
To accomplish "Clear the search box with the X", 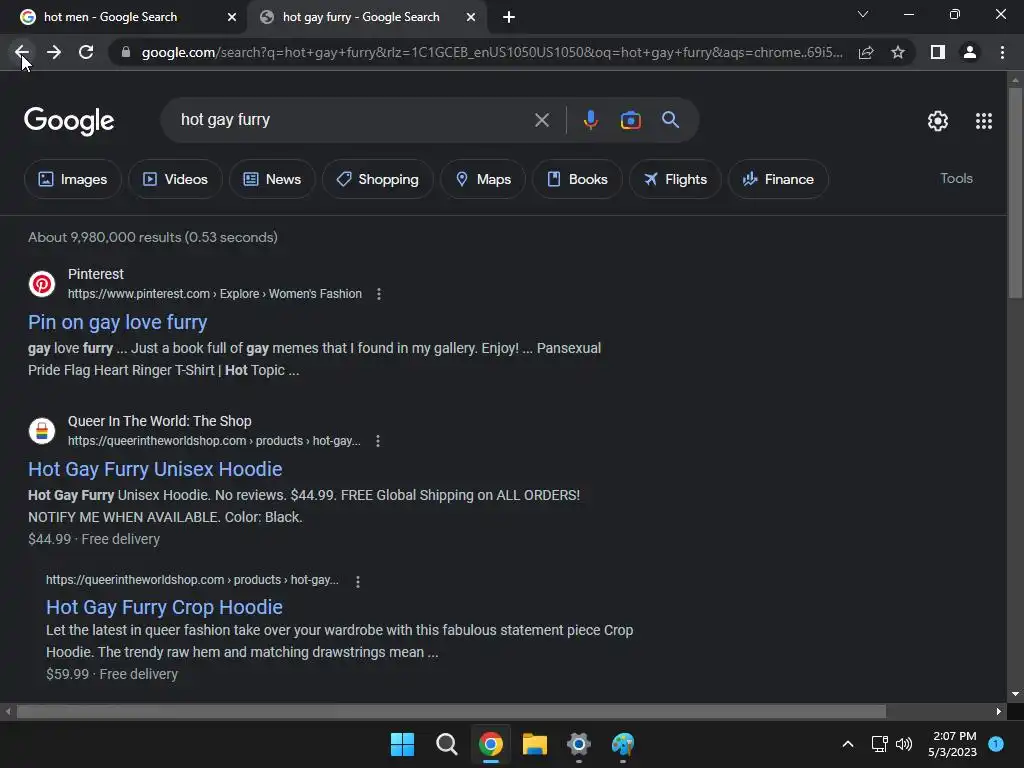I will [x=541, y=120].
